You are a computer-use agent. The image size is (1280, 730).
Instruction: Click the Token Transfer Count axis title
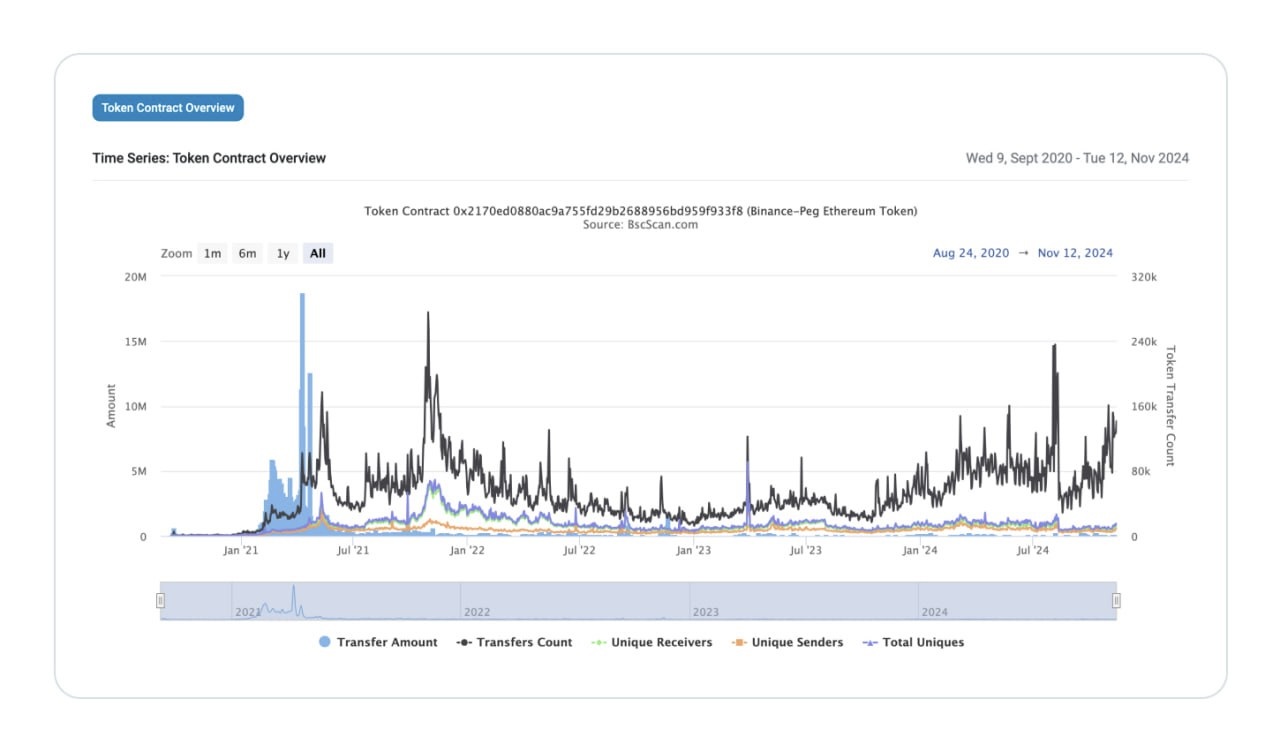pos(1170,406)
